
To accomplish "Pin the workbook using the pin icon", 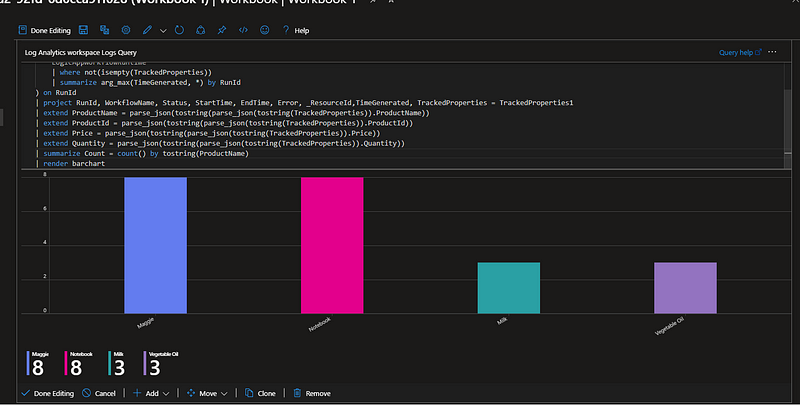I will click(222, 30).
